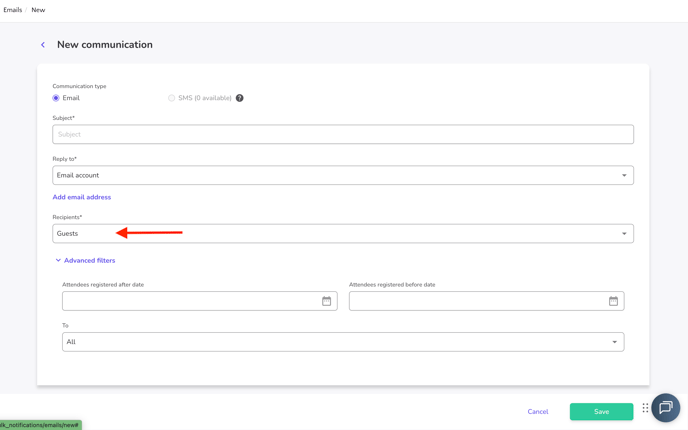Click the New breadcrumb item
688x430 pixels.
(38, 10)
